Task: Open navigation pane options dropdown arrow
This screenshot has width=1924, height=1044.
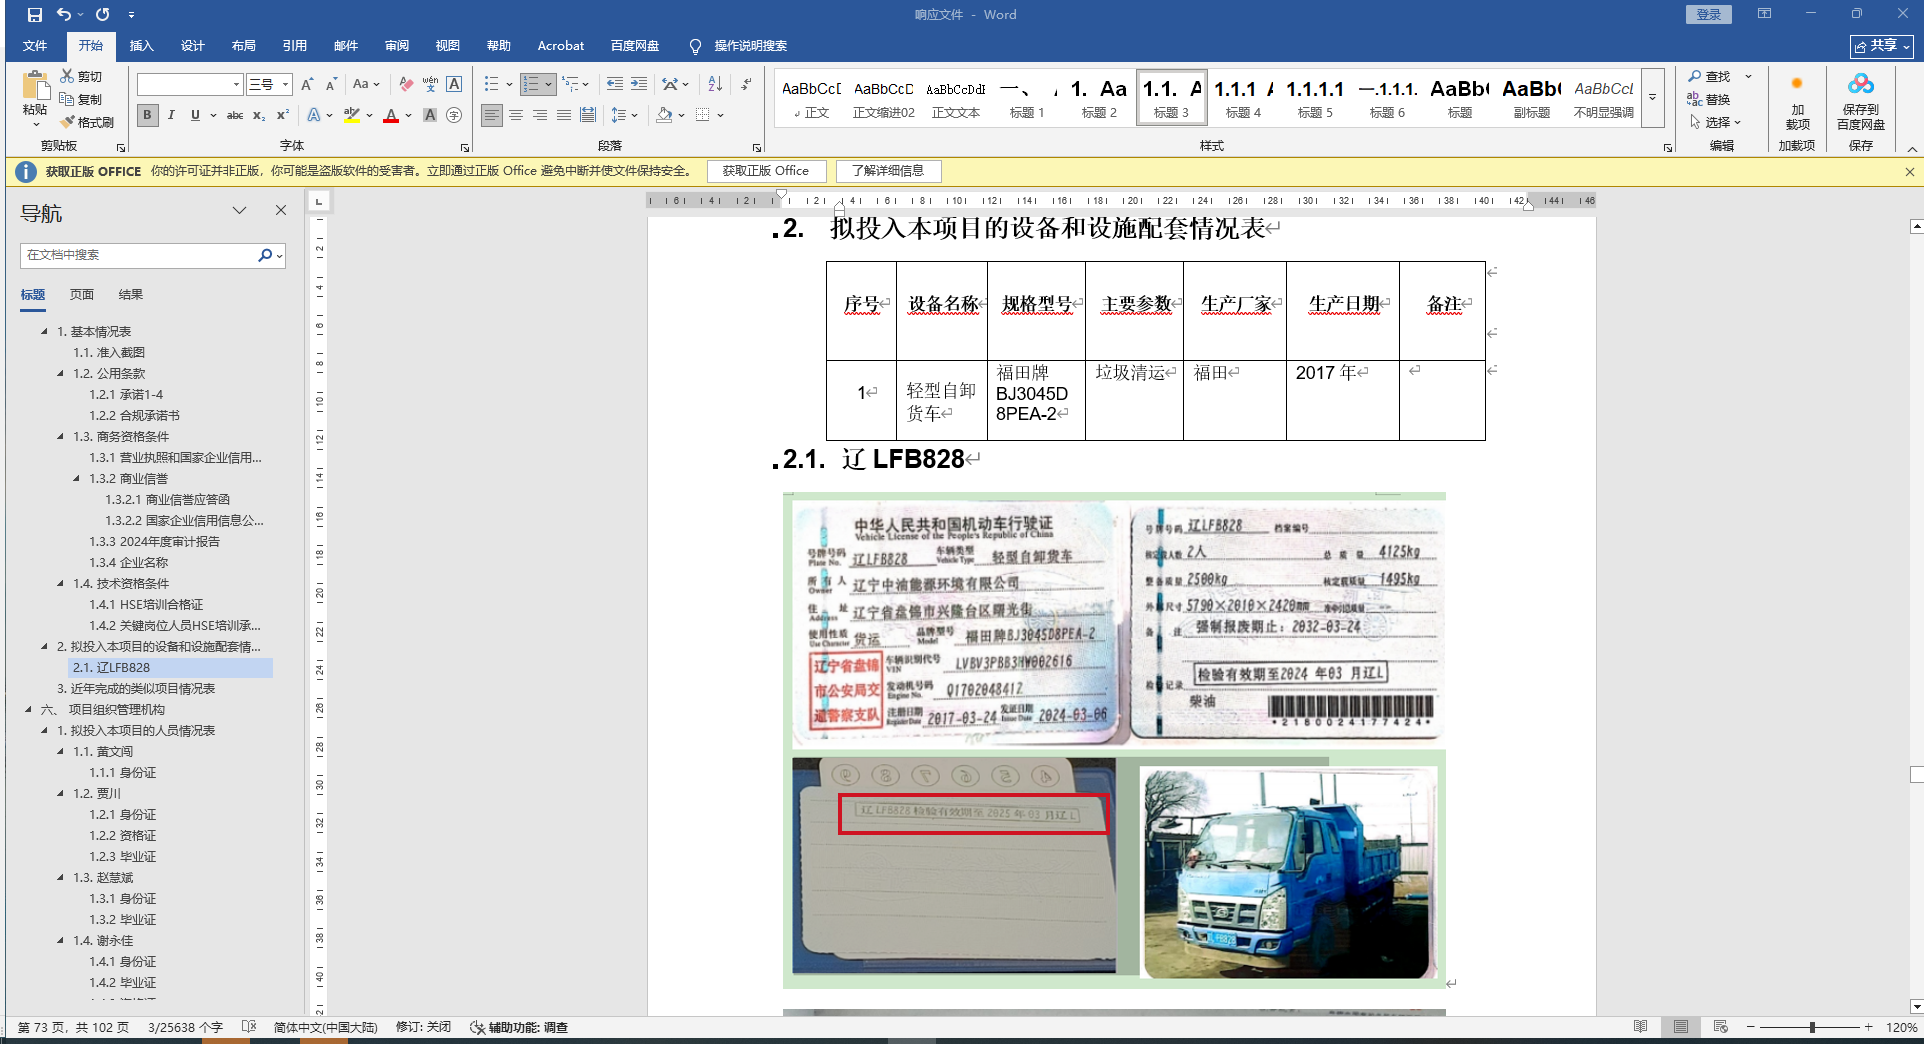Action: pos(239,210)
